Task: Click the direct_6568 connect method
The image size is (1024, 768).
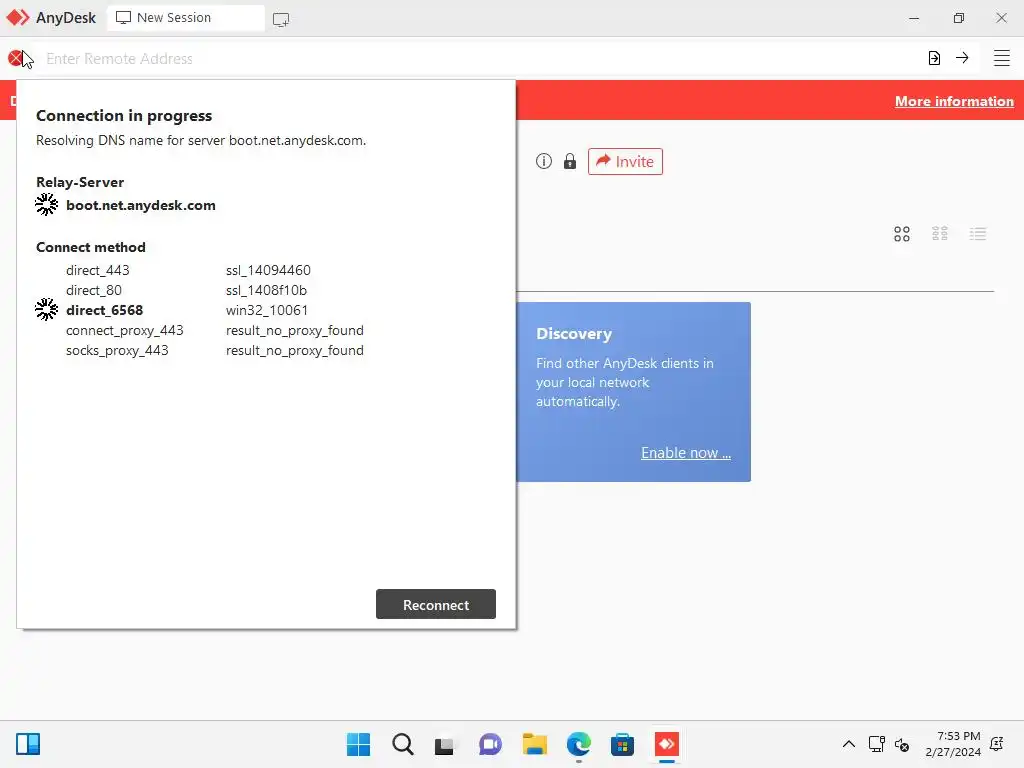Action: pyautogui.click(x=104, y=310)
